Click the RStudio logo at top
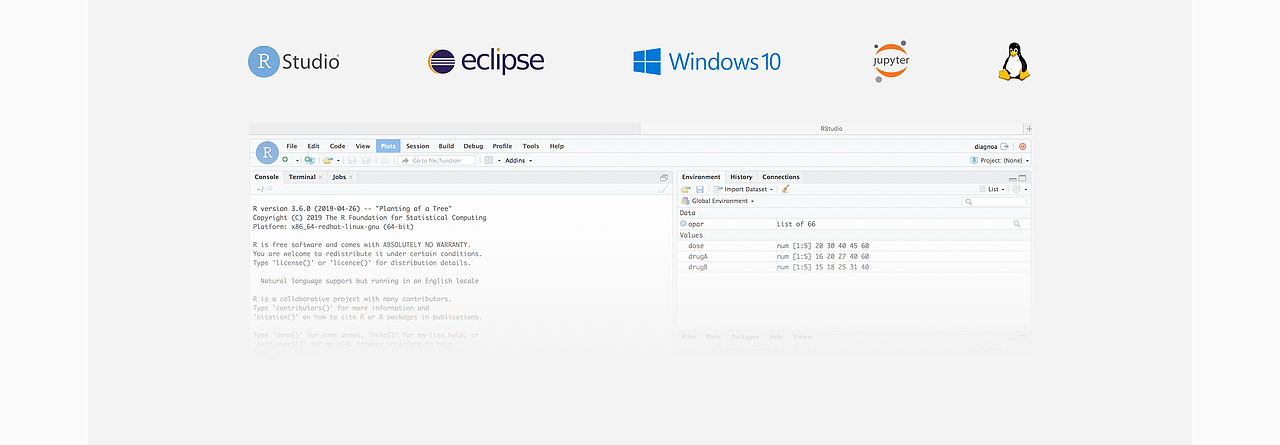 click(x=294, y=61)
